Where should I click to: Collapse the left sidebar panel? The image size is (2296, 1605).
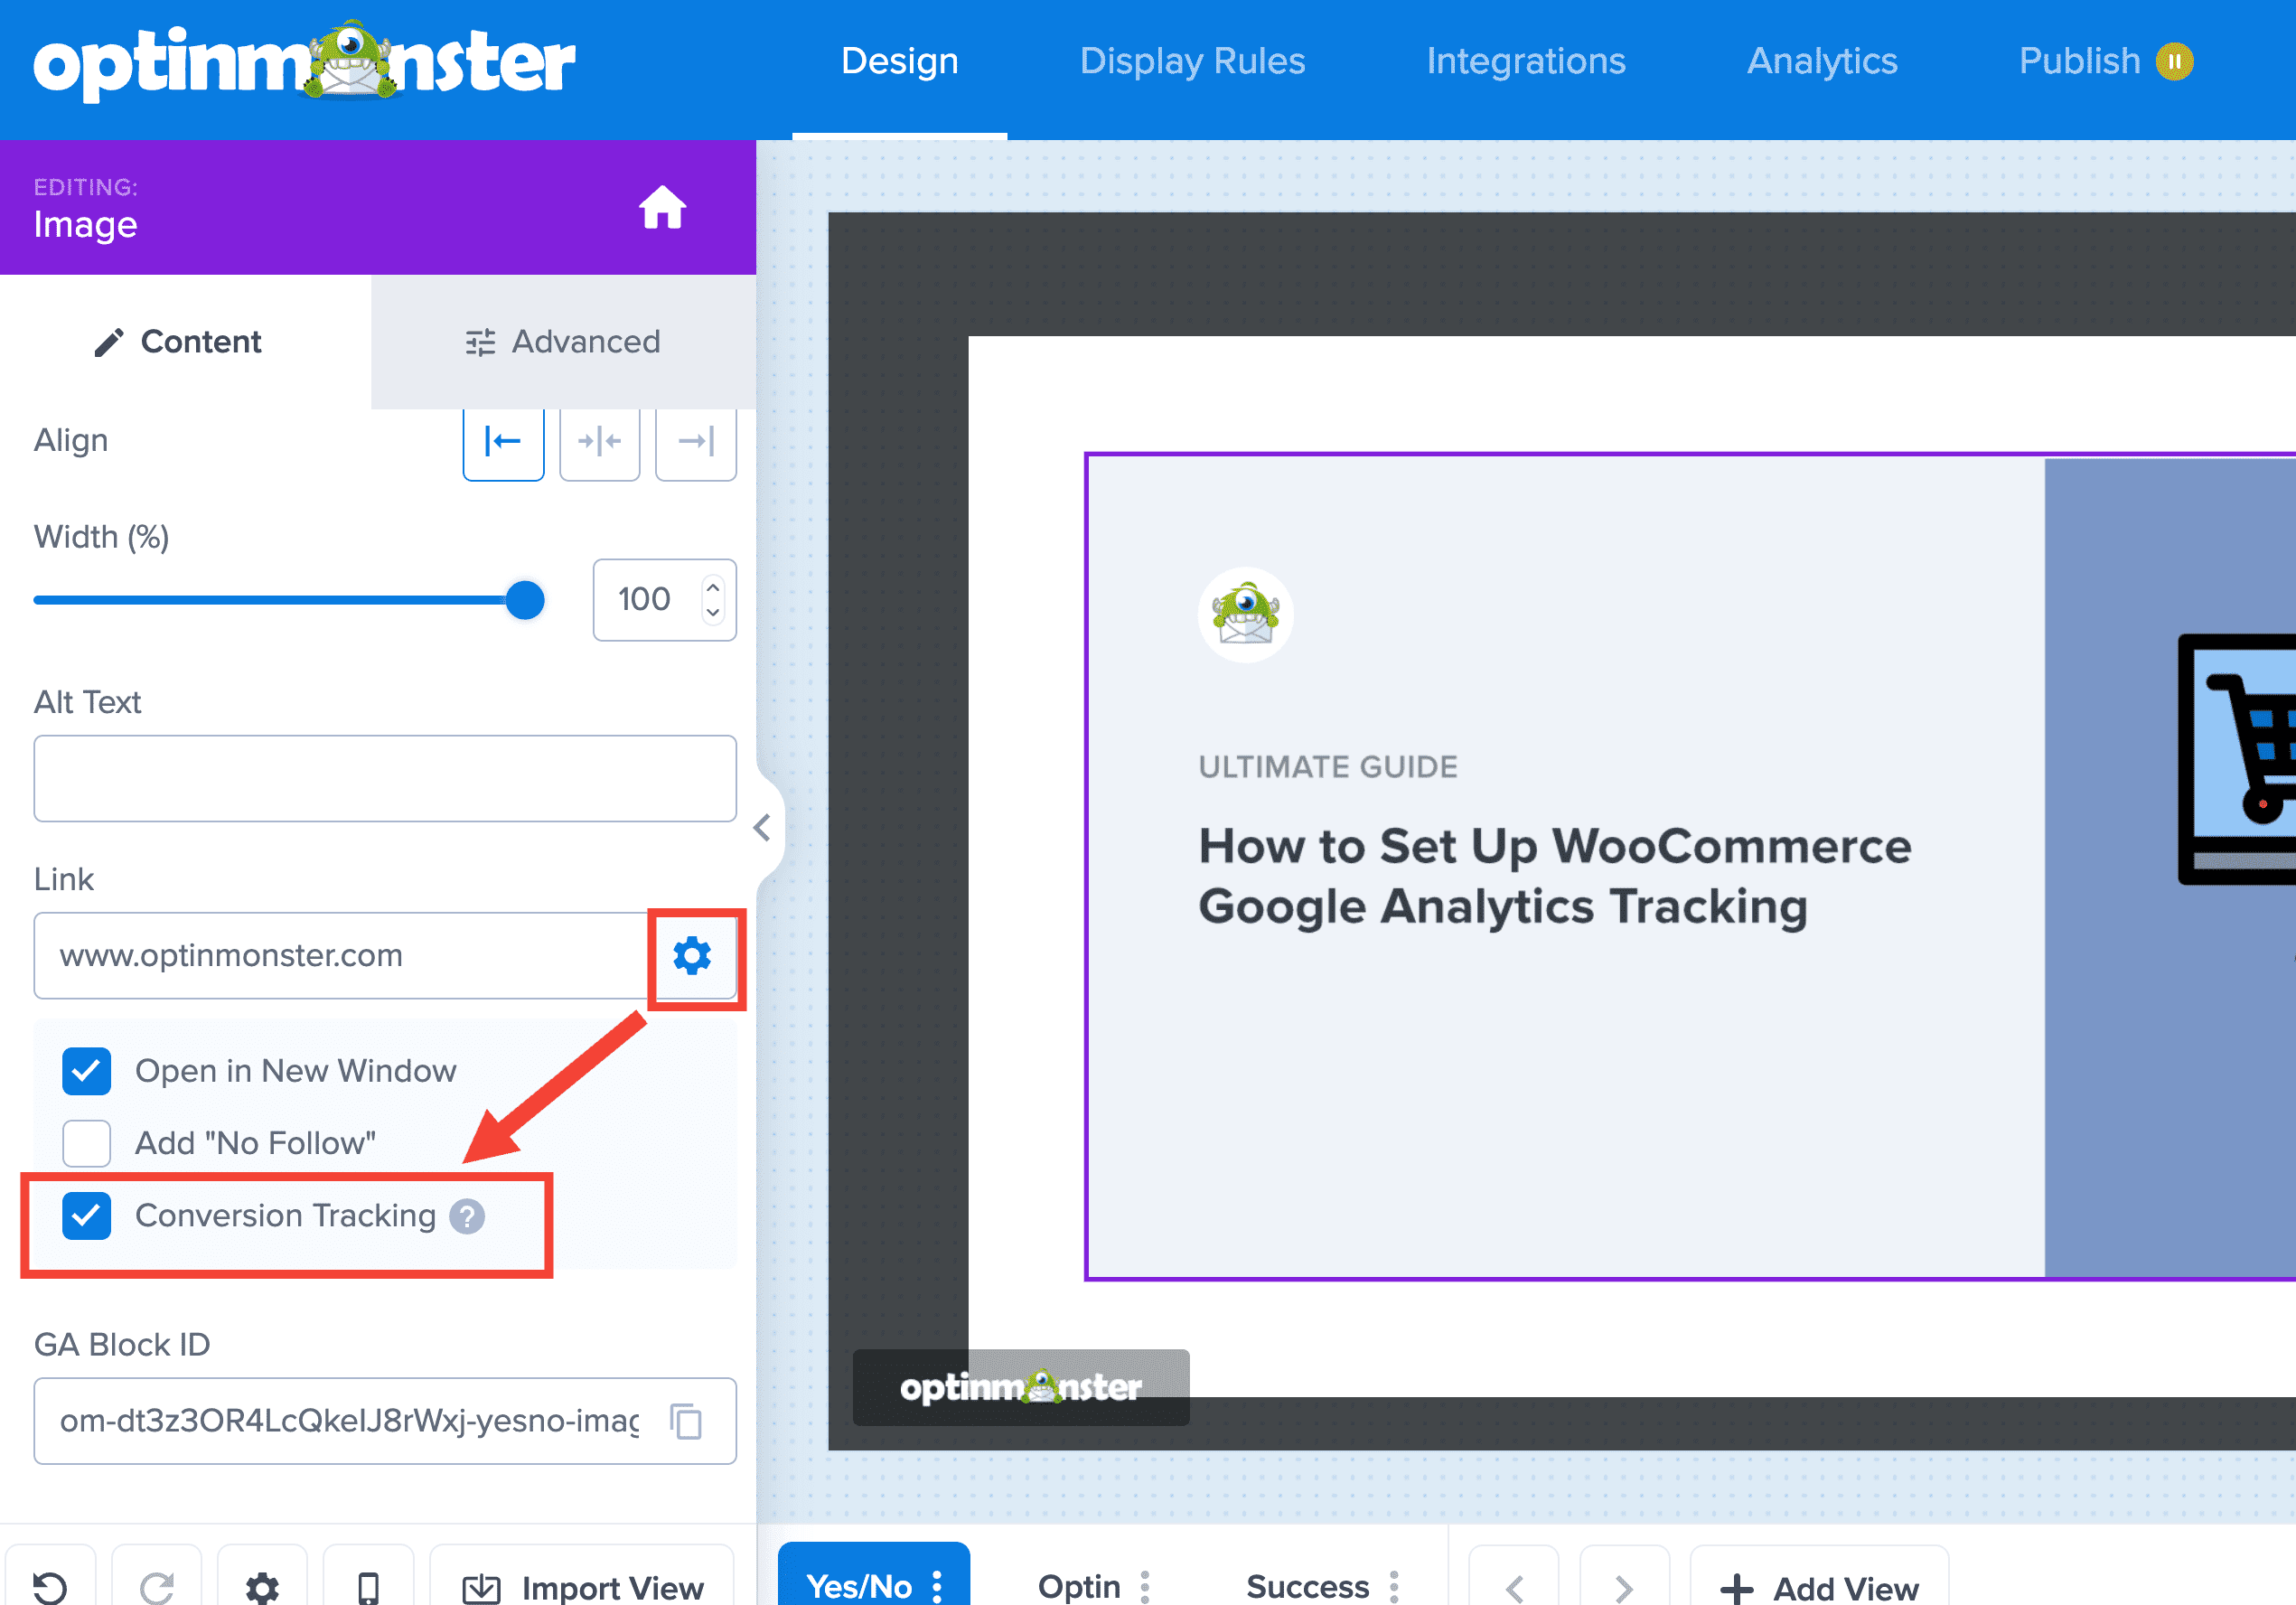pyautogui.click(x=763, y=828)
